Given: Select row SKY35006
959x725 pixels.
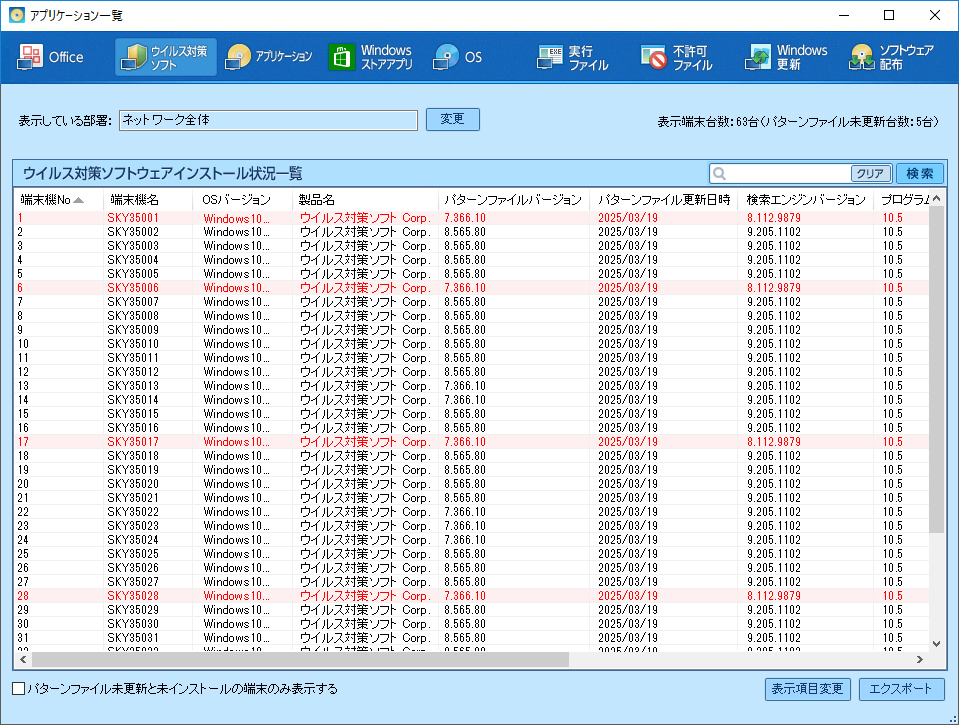Looking at the screenshot, I should 472,288.
